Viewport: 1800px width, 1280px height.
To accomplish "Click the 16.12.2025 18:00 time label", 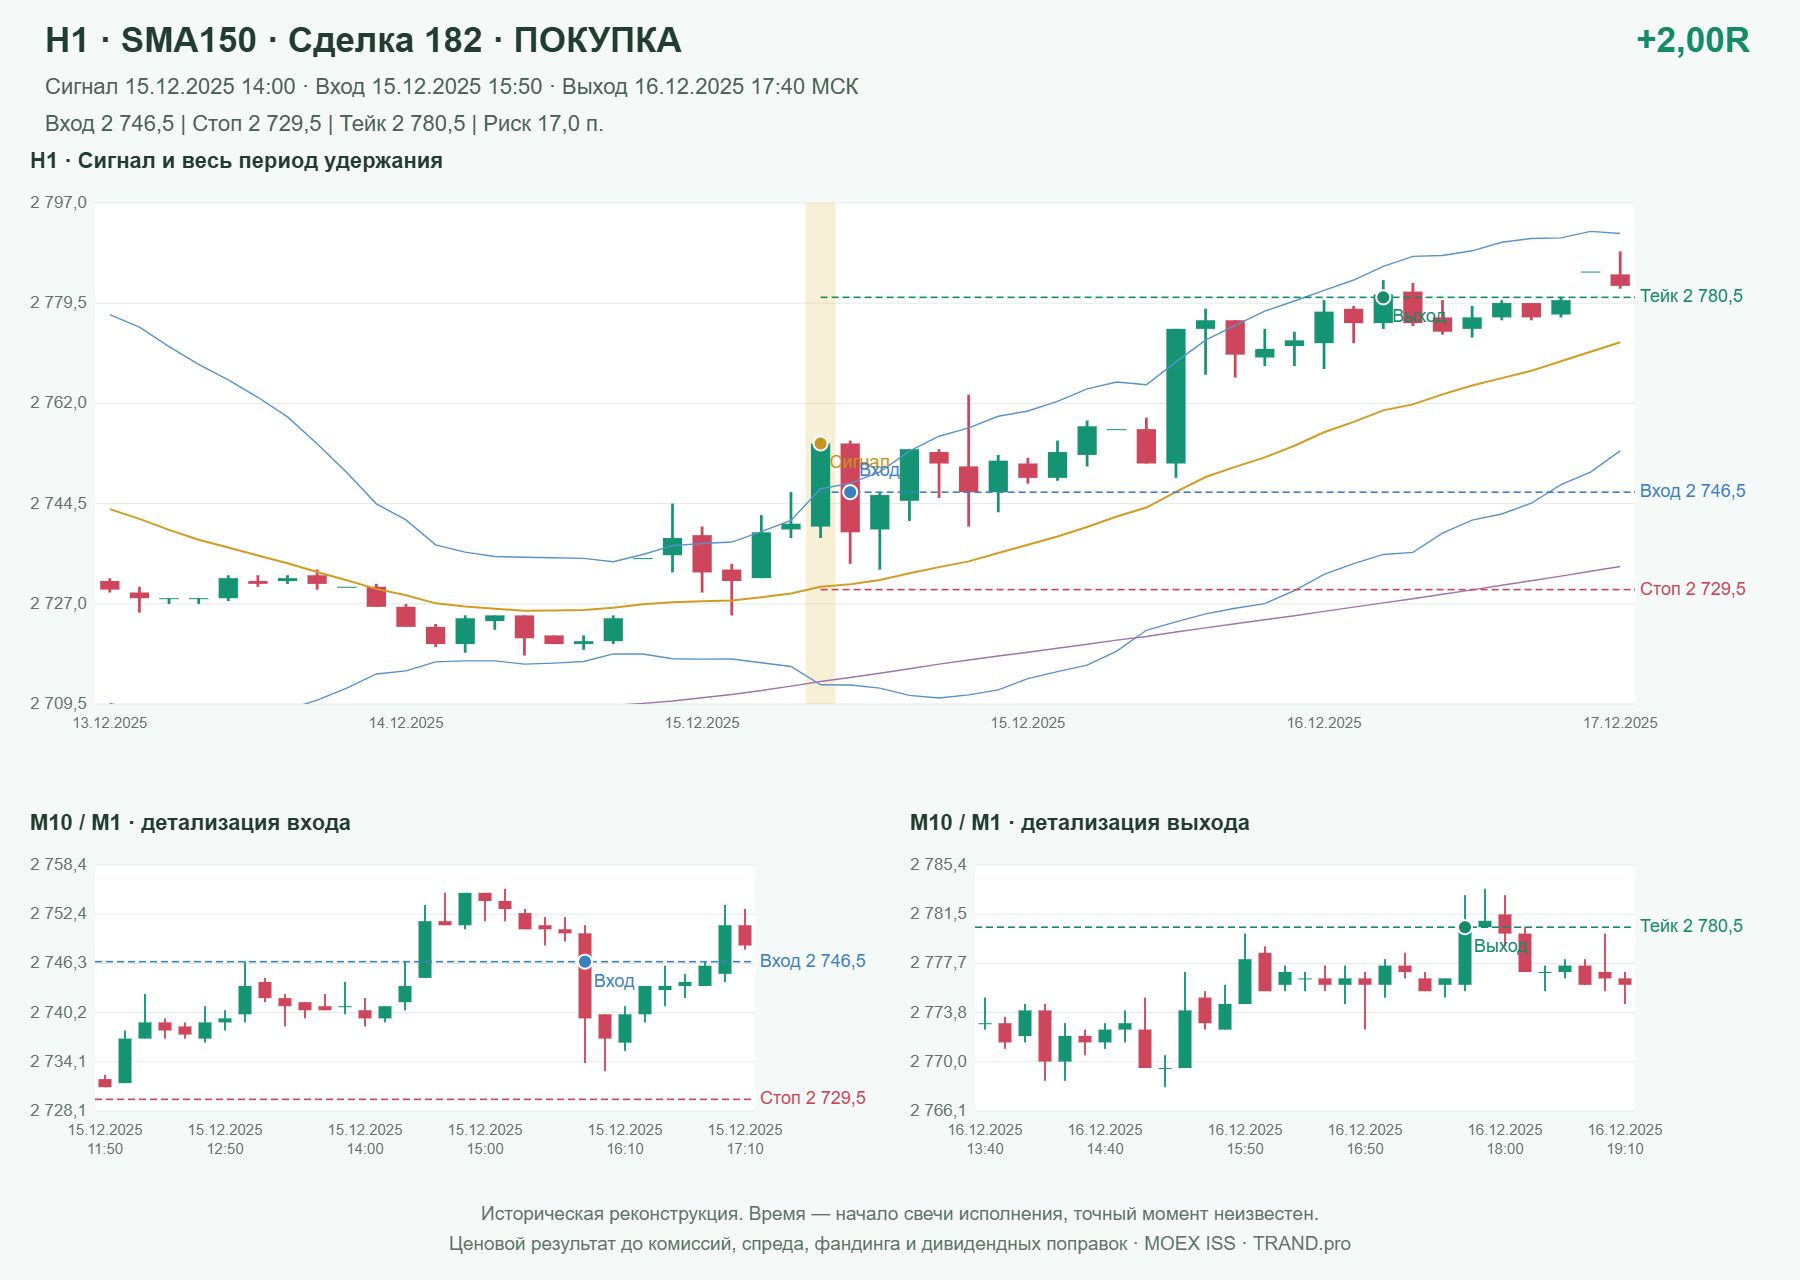I will tap(1505, 1139).
